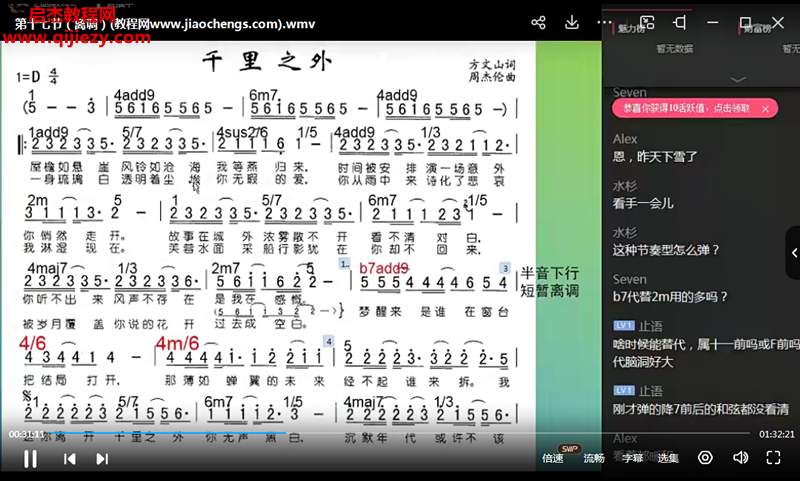Click the 暂无数据 text under 魅力榜
Screen dimensions: 800x481
click(x=674, y=48)
